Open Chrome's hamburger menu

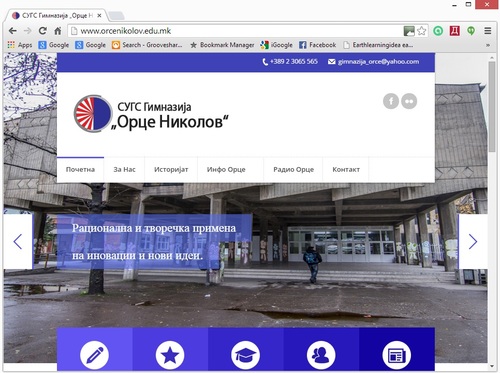(x=488, y=31)
